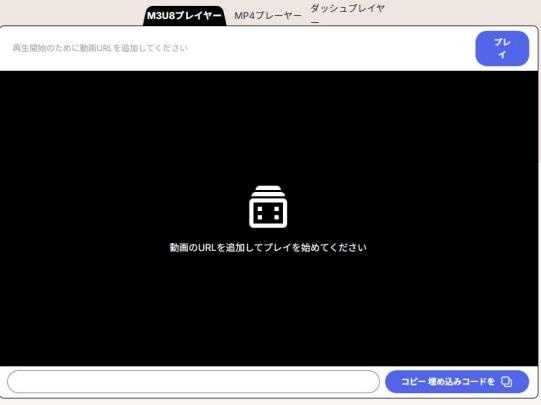Image resolution: width=541 pixels, height=405 pixels.
Task: Select the M3U8プレイヤー tab
Action: pyautogui.click(x=184, y=16)
